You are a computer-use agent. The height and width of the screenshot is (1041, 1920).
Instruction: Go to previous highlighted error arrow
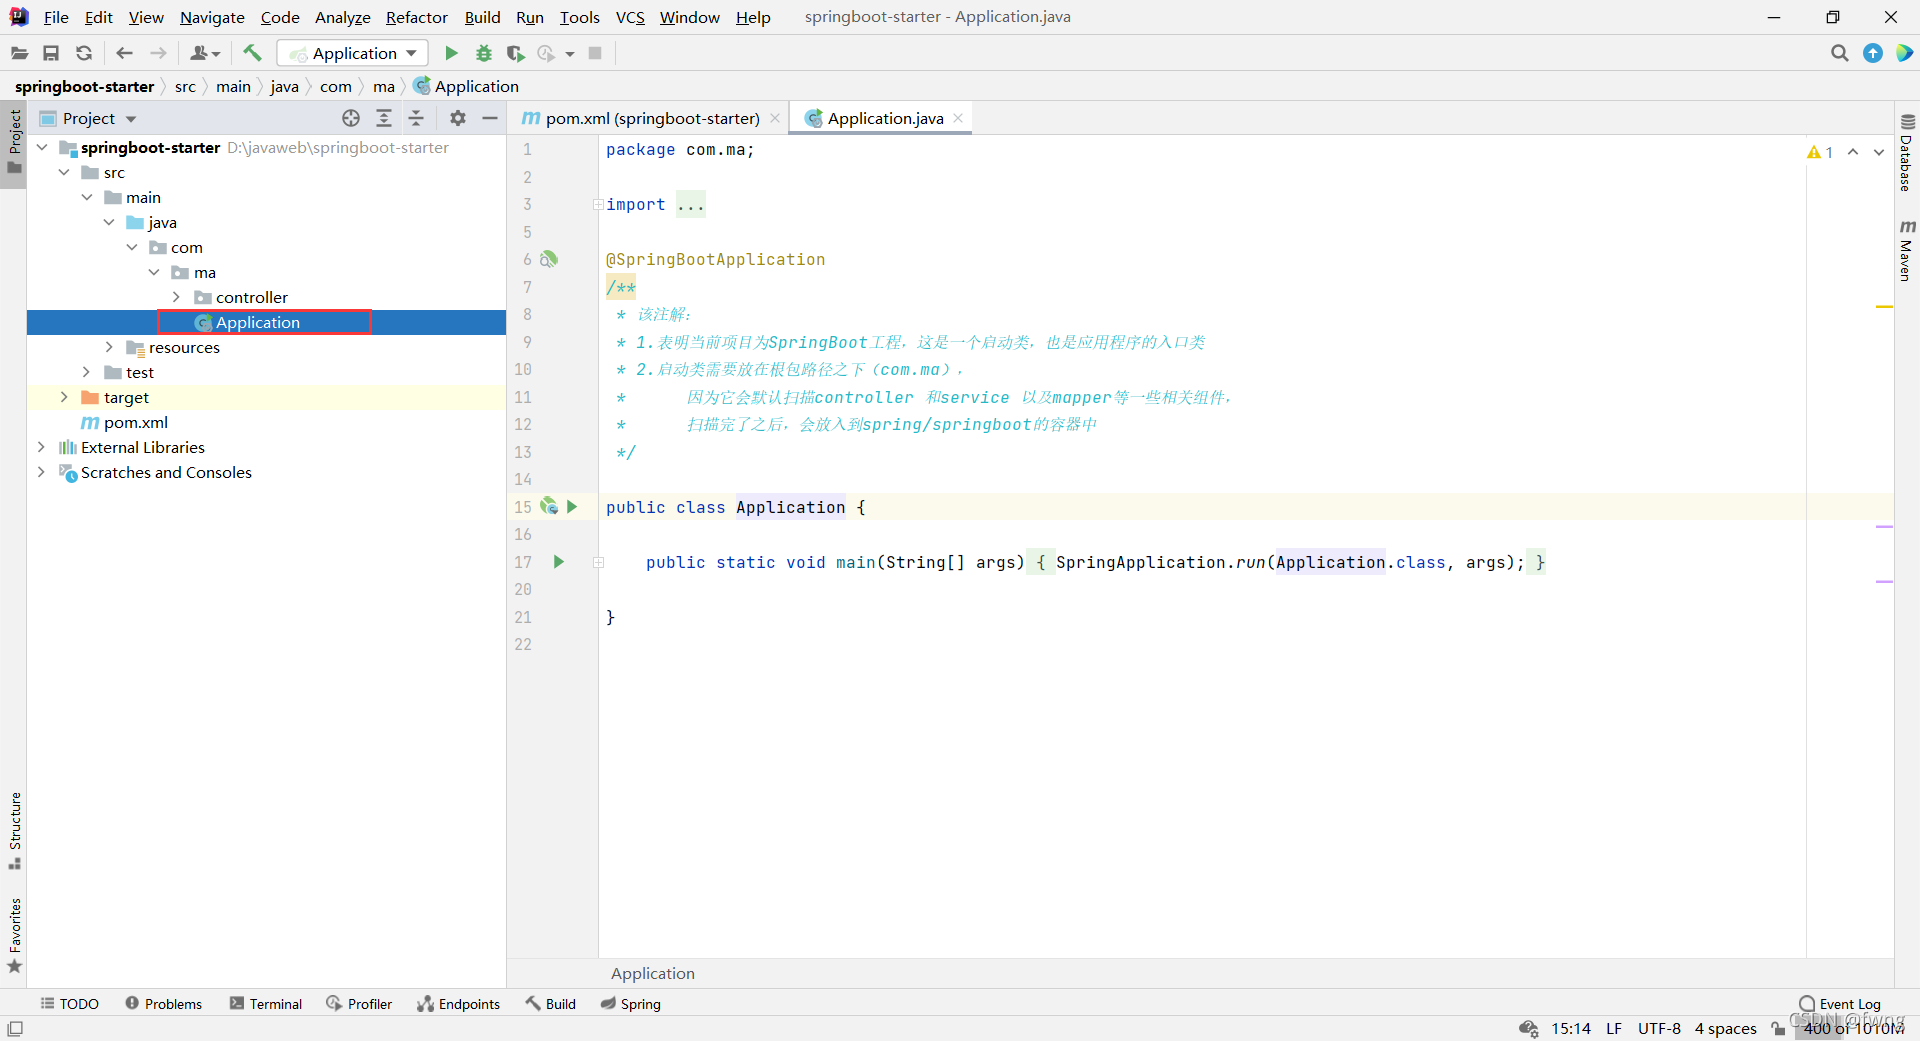coord(1853,152)
